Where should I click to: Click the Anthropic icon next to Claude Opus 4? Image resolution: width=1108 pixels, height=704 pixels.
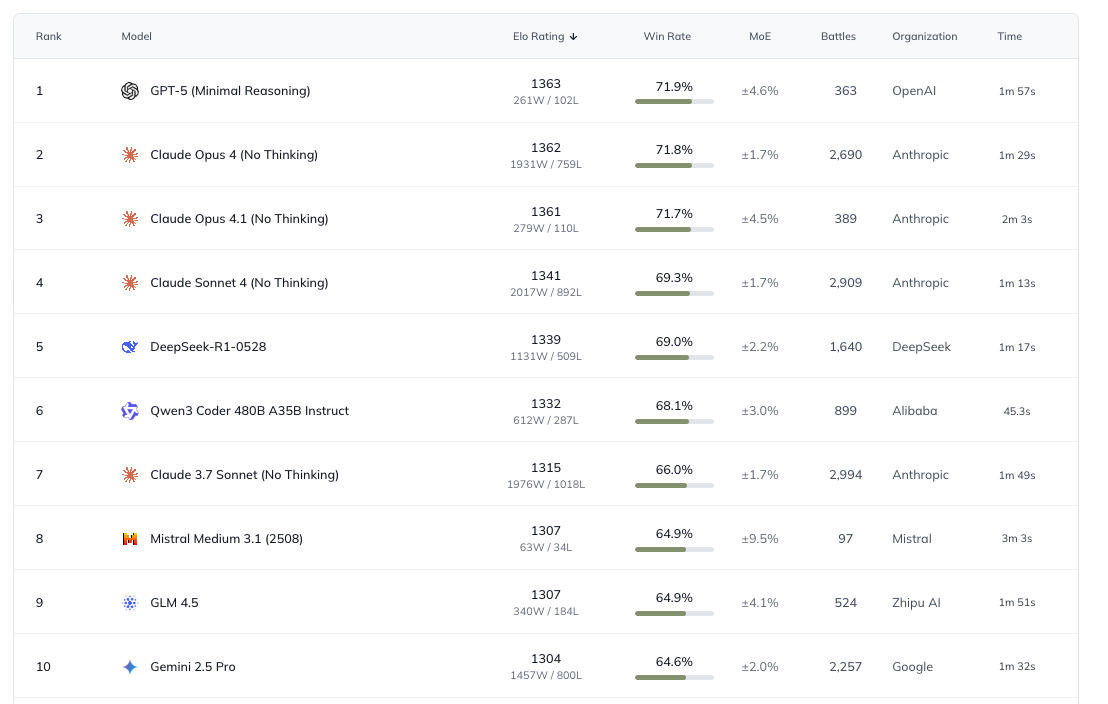pyautogui.click(x=130, y=155)
